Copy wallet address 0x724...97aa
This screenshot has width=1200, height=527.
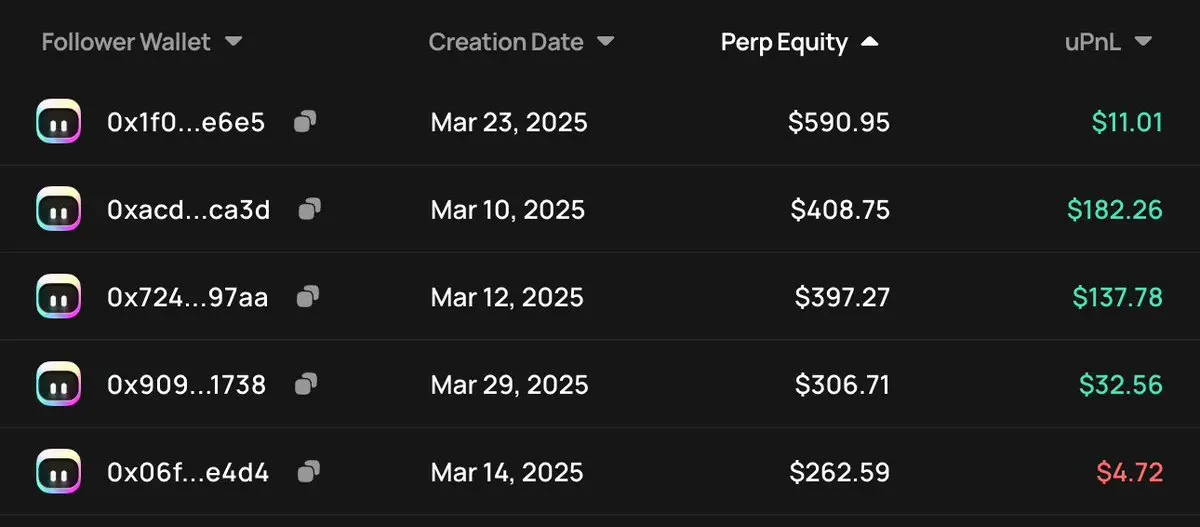tap(308, 296)
